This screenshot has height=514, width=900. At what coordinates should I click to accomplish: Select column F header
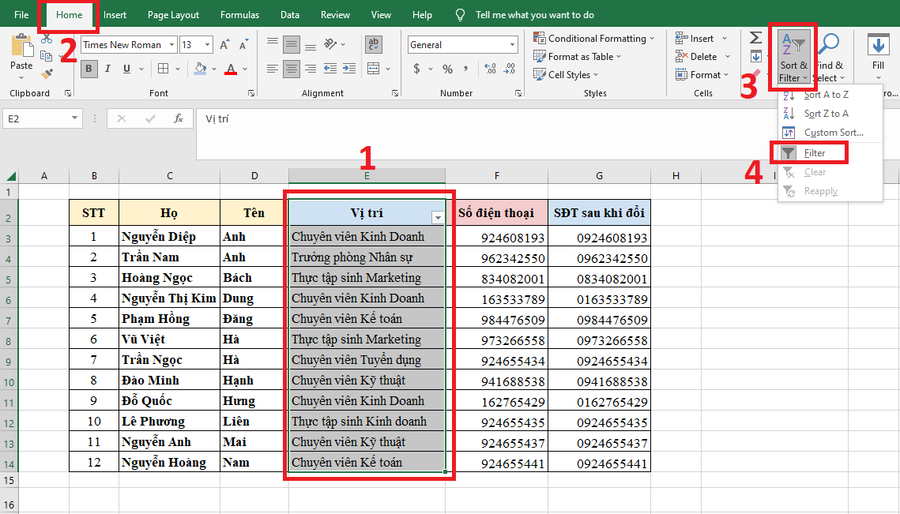[496, 176]
